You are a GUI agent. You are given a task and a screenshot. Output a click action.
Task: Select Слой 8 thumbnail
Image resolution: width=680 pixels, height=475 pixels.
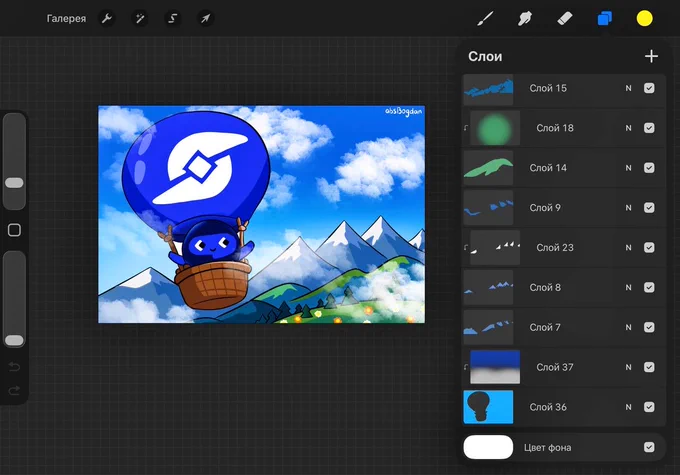point(488,287)
